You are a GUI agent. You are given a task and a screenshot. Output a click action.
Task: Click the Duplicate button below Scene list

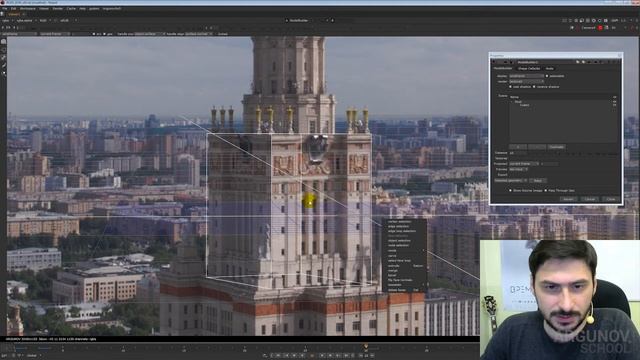point(556,147)
